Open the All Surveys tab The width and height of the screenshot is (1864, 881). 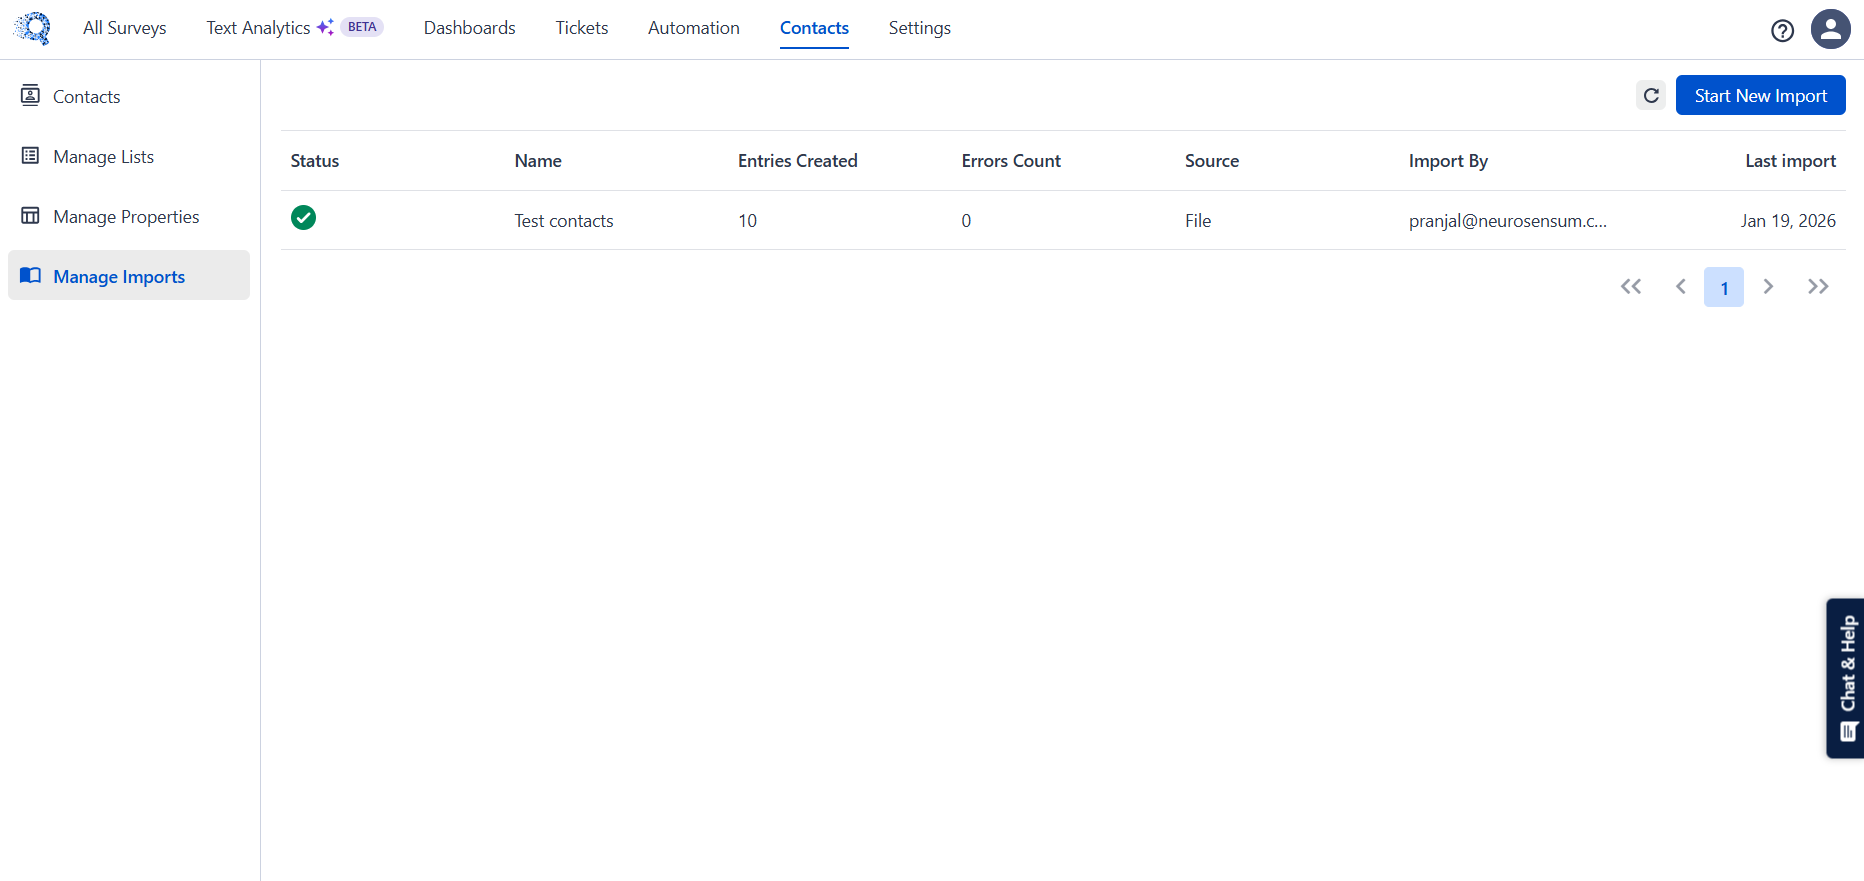pos(125,28)
